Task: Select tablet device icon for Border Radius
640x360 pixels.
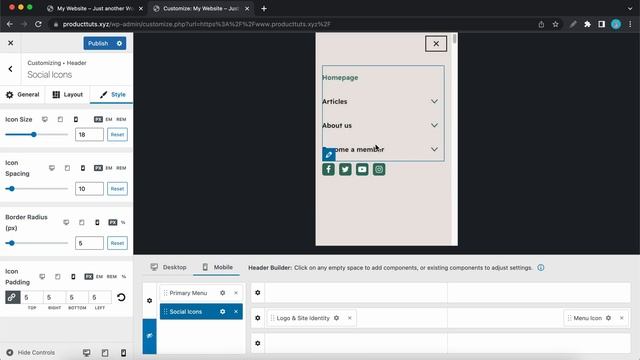Action: click(x=82, y=222)
